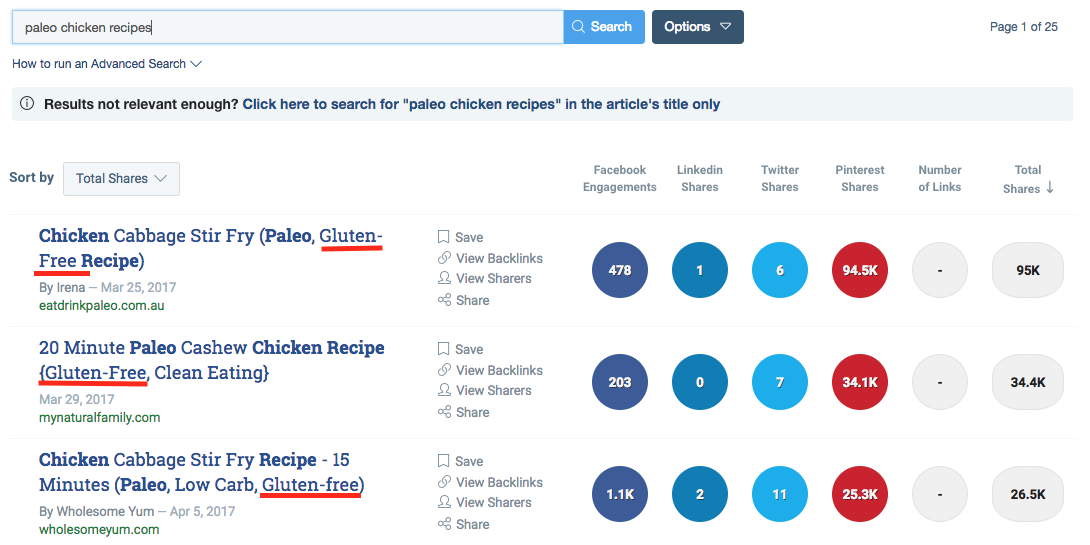
Task: Click Save bookmark icon for first result
Action: point(444,237)
